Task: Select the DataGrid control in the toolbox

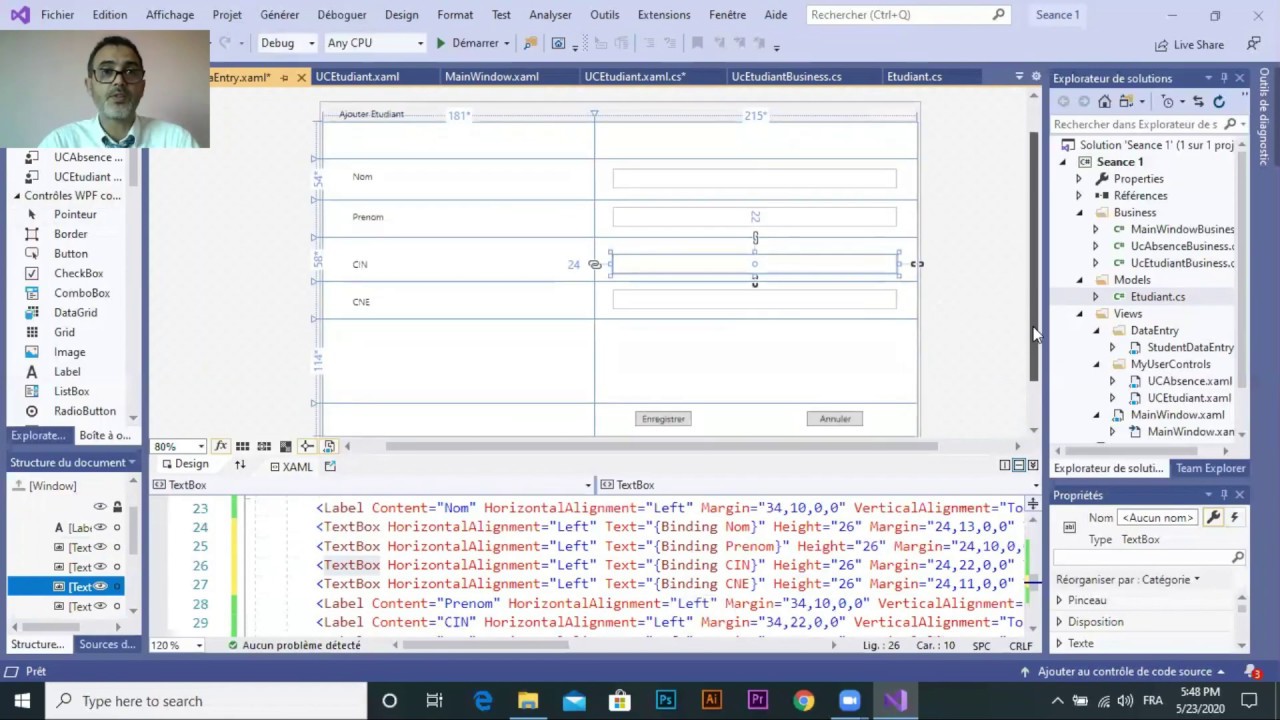Action: click(75, 313)
